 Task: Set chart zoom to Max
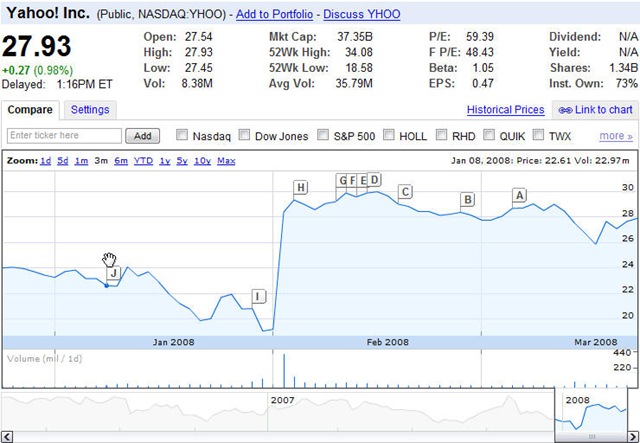pos(226,161)
